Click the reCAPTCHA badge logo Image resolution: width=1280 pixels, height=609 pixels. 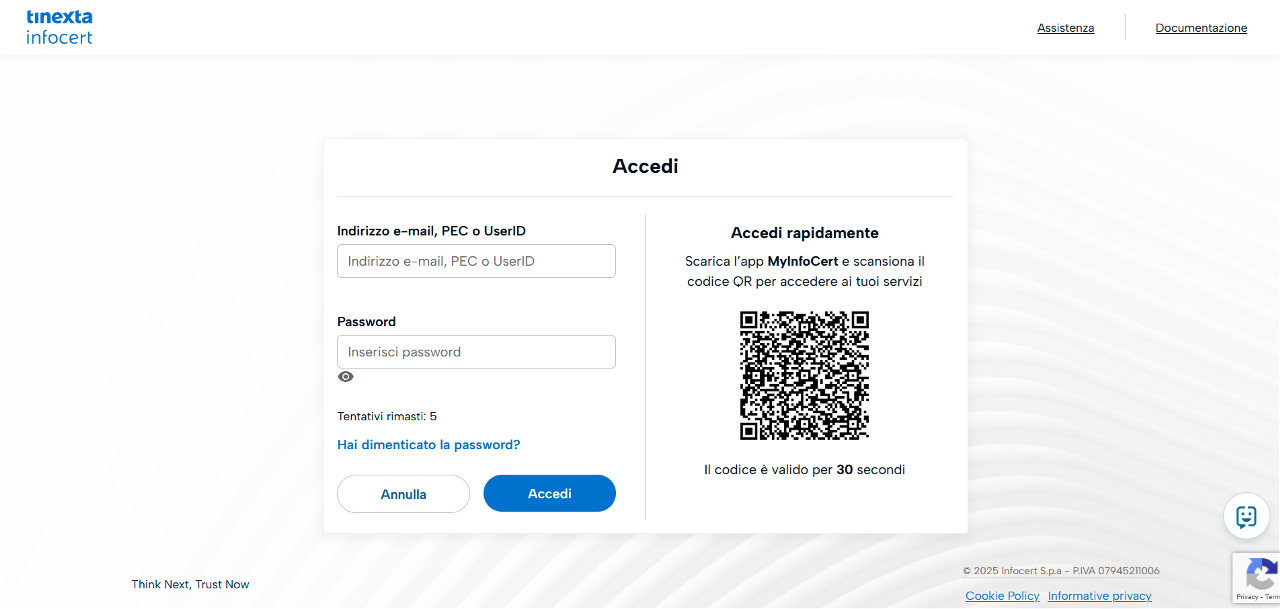[1262, 575]
